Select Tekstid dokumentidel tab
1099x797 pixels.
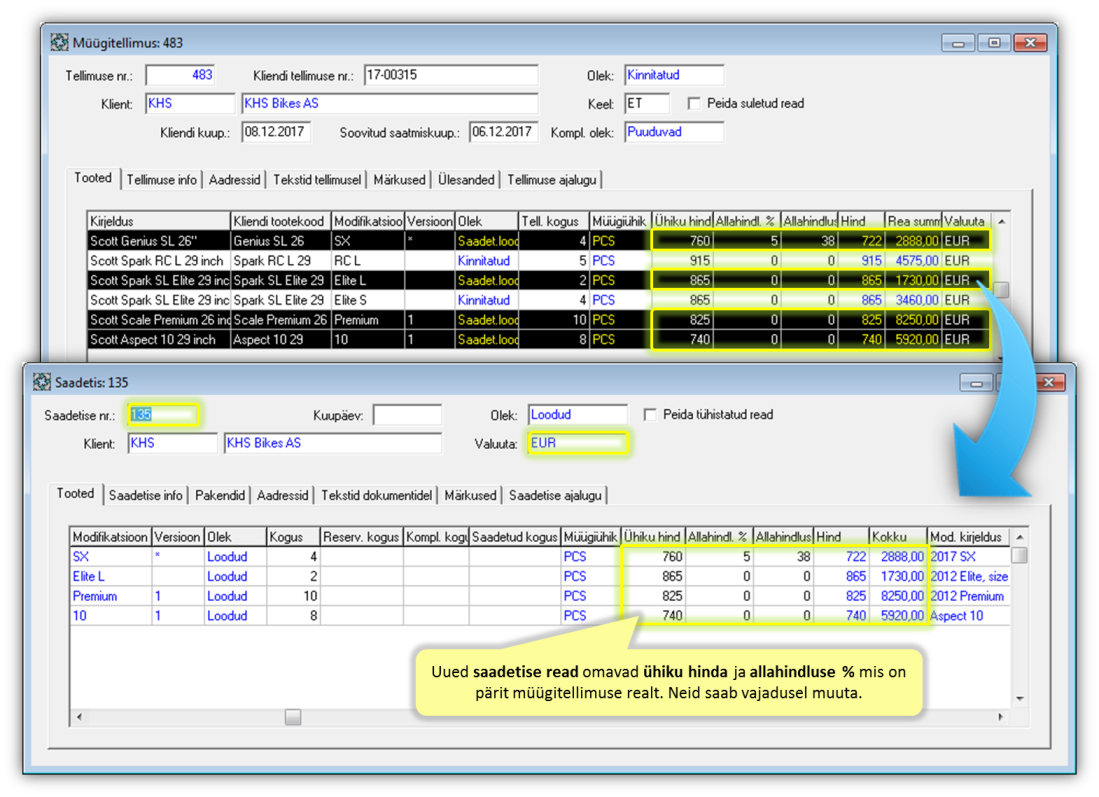tap(376, 496)
